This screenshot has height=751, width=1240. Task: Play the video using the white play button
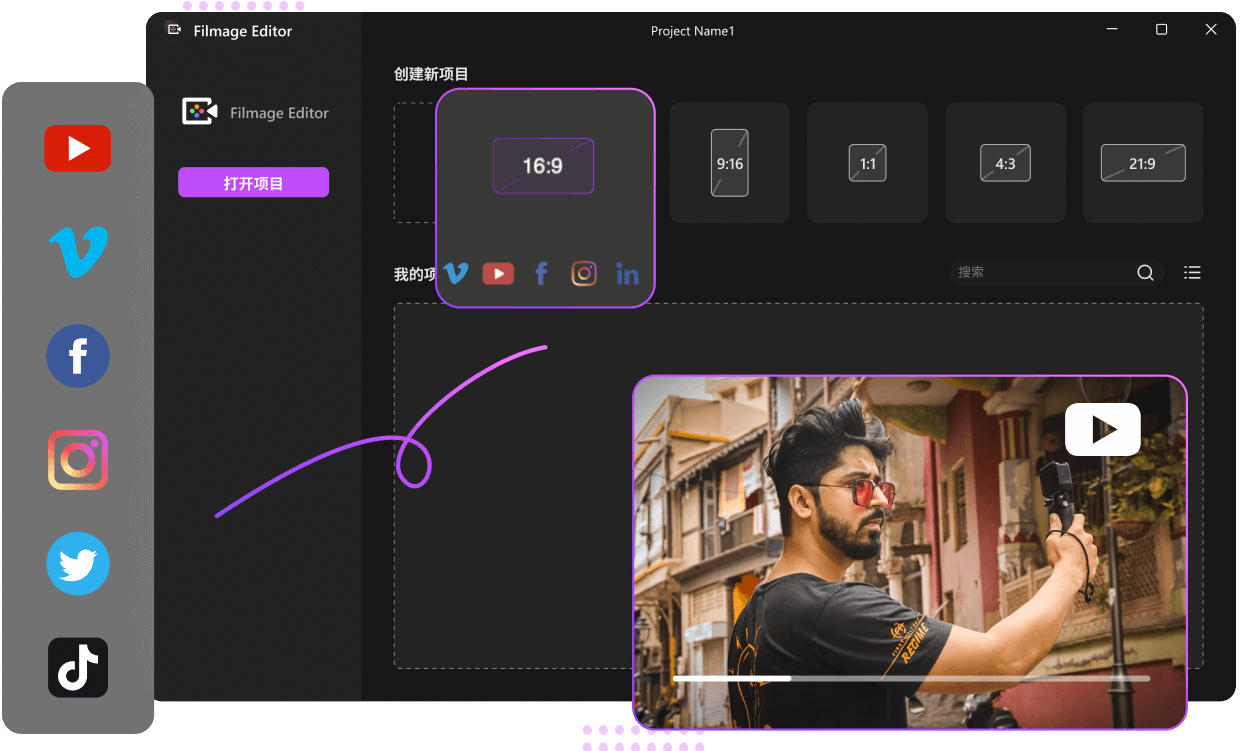coord(1103,430)
